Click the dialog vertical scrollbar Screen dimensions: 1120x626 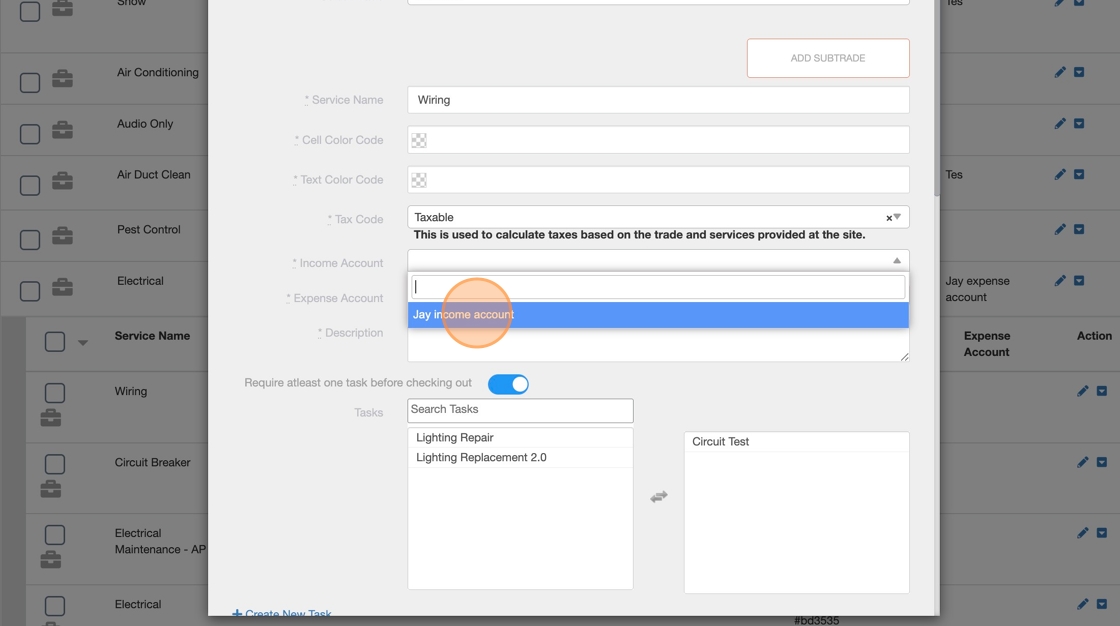point(936,98)
